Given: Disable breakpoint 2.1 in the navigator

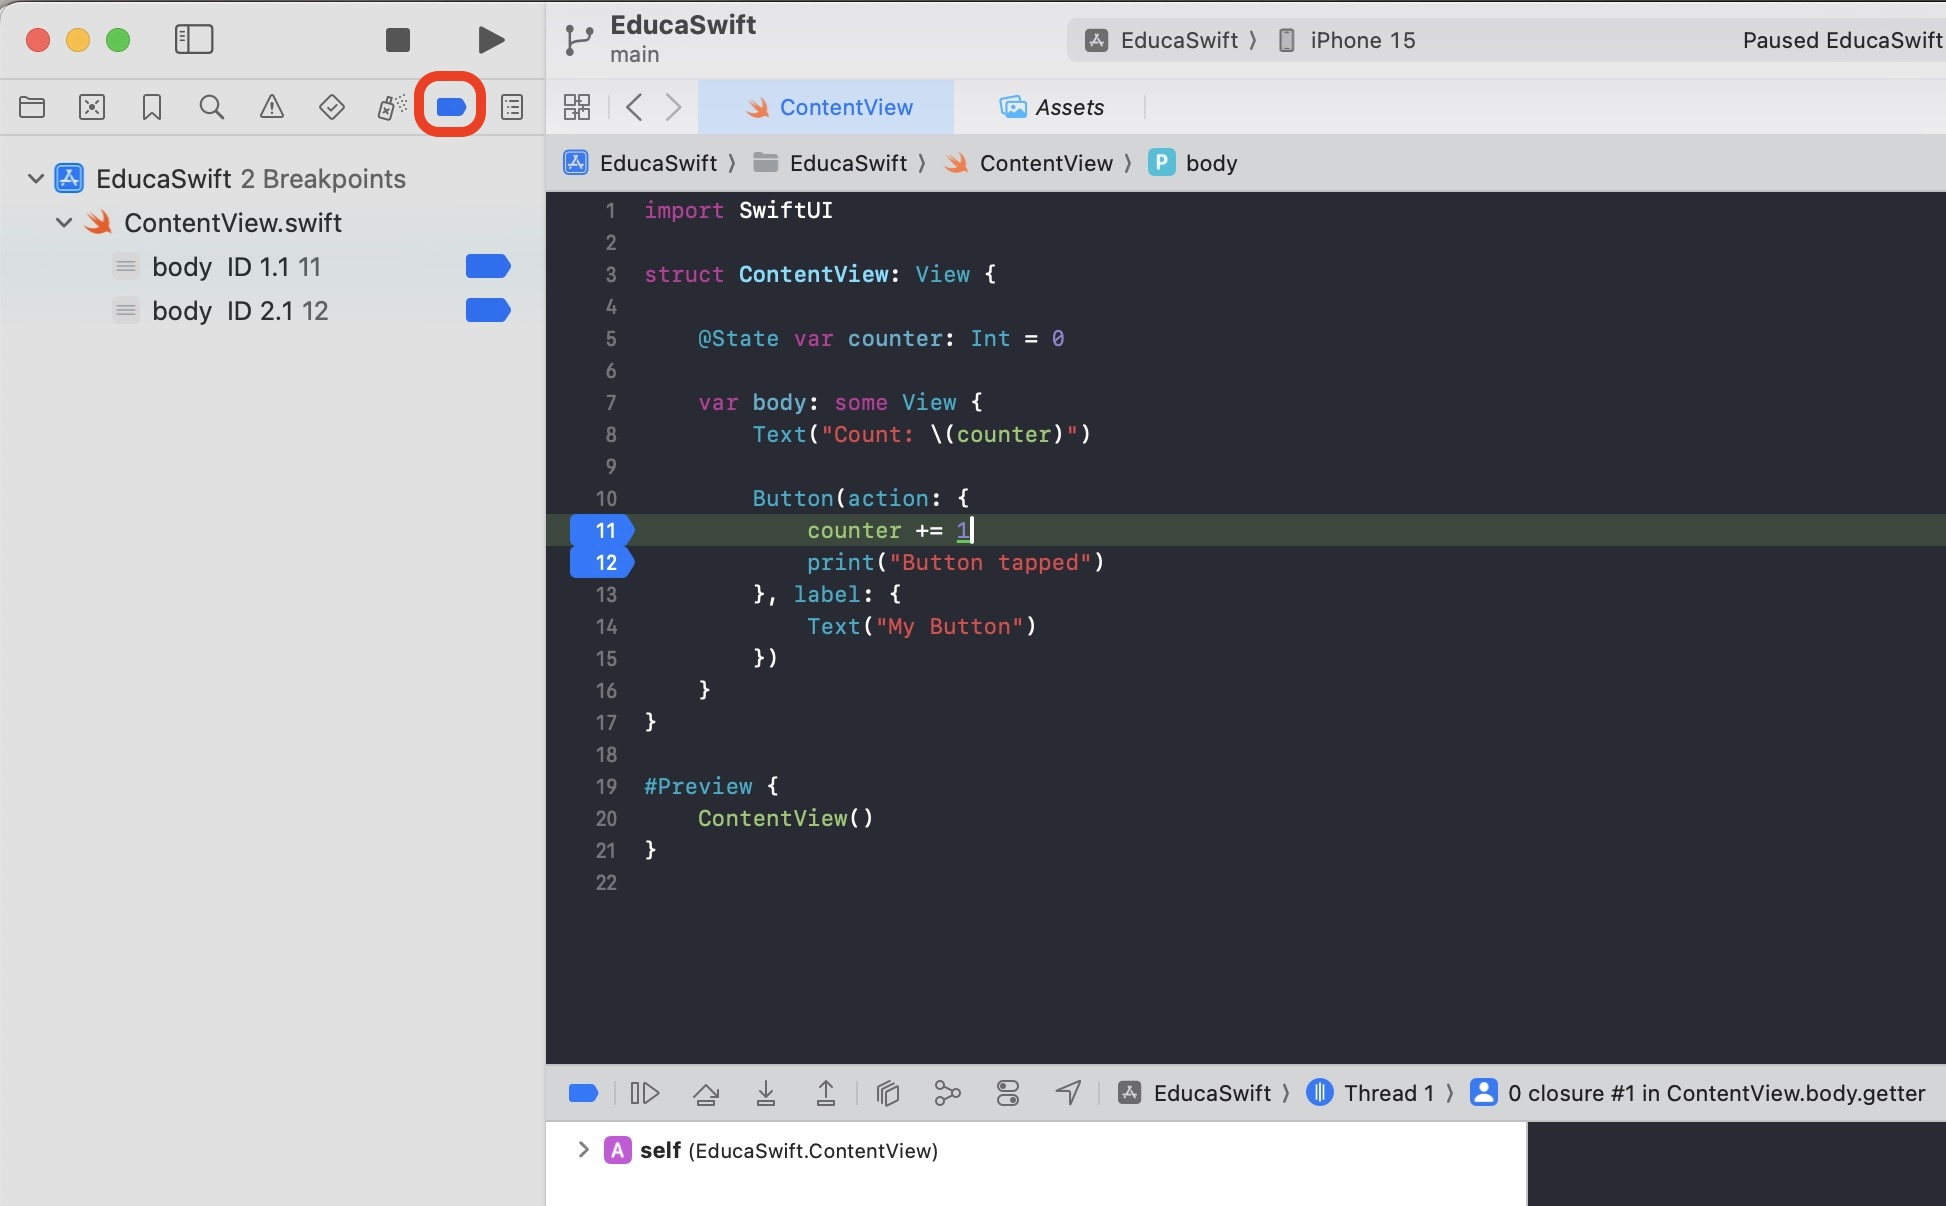Looking at the screenshot, I should pos(488,310).
